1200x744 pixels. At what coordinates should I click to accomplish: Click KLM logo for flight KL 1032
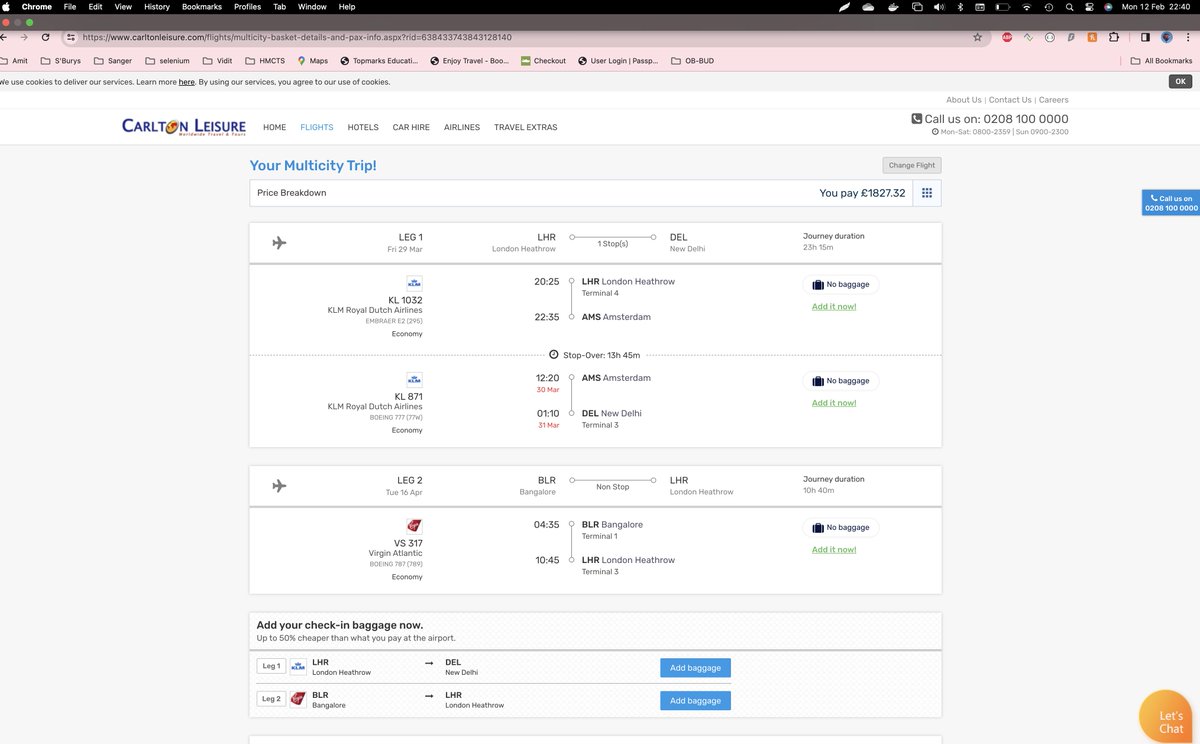pos(414,283)
